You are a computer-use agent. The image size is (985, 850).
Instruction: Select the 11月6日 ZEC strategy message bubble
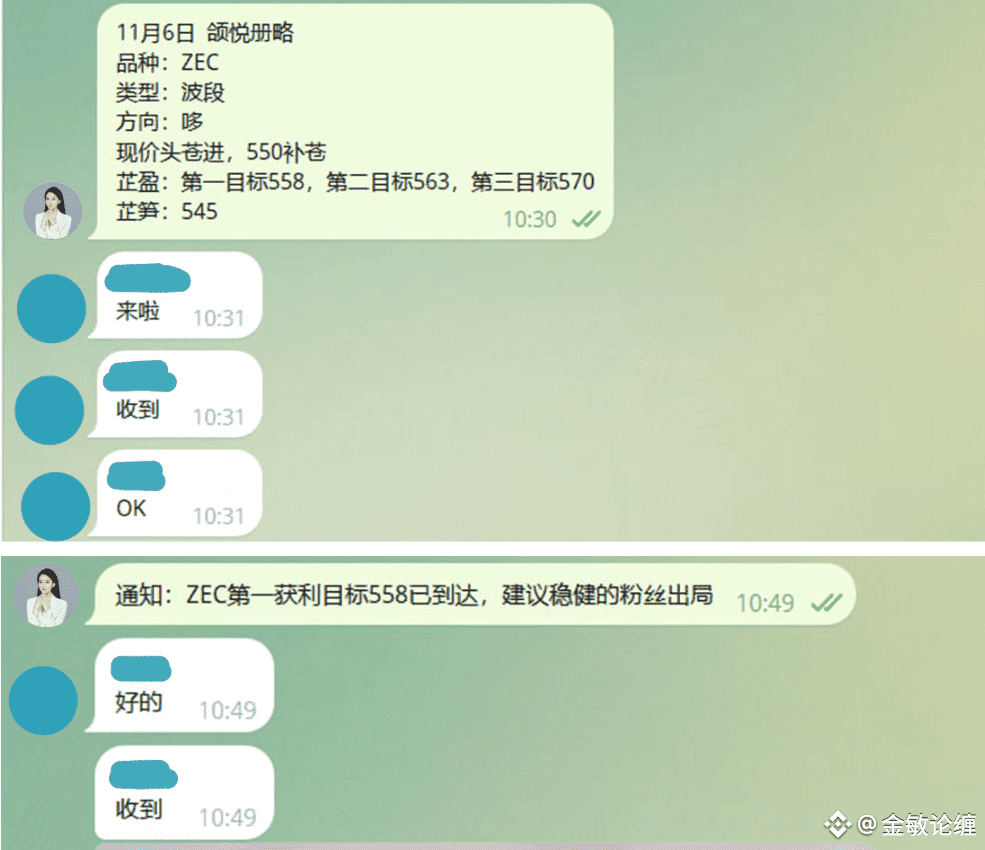(x=351, y=122)
